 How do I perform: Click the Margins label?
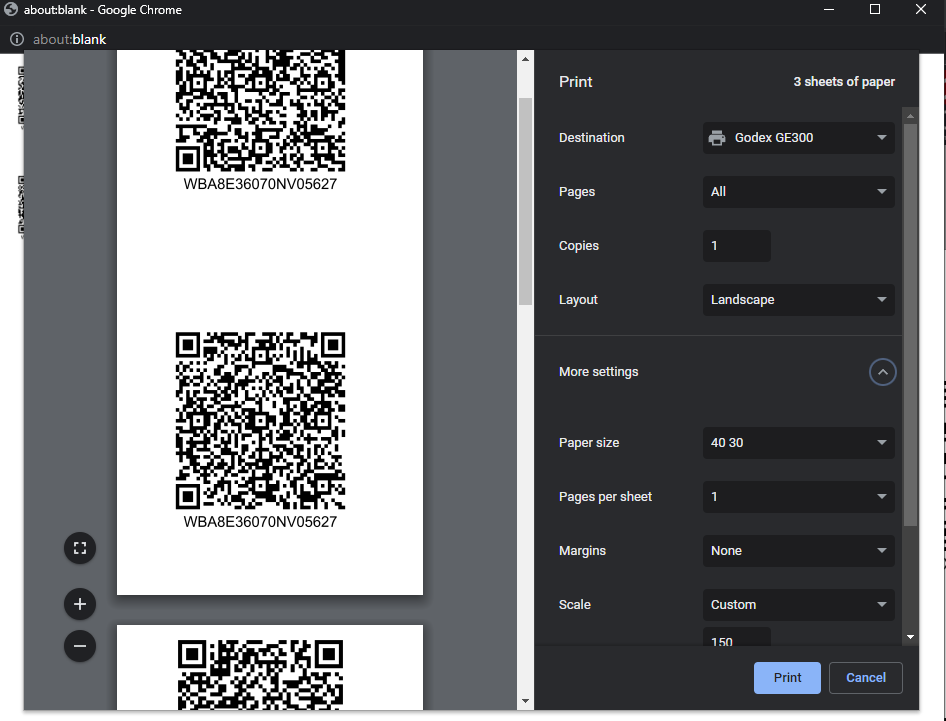[x=582, y=551]
